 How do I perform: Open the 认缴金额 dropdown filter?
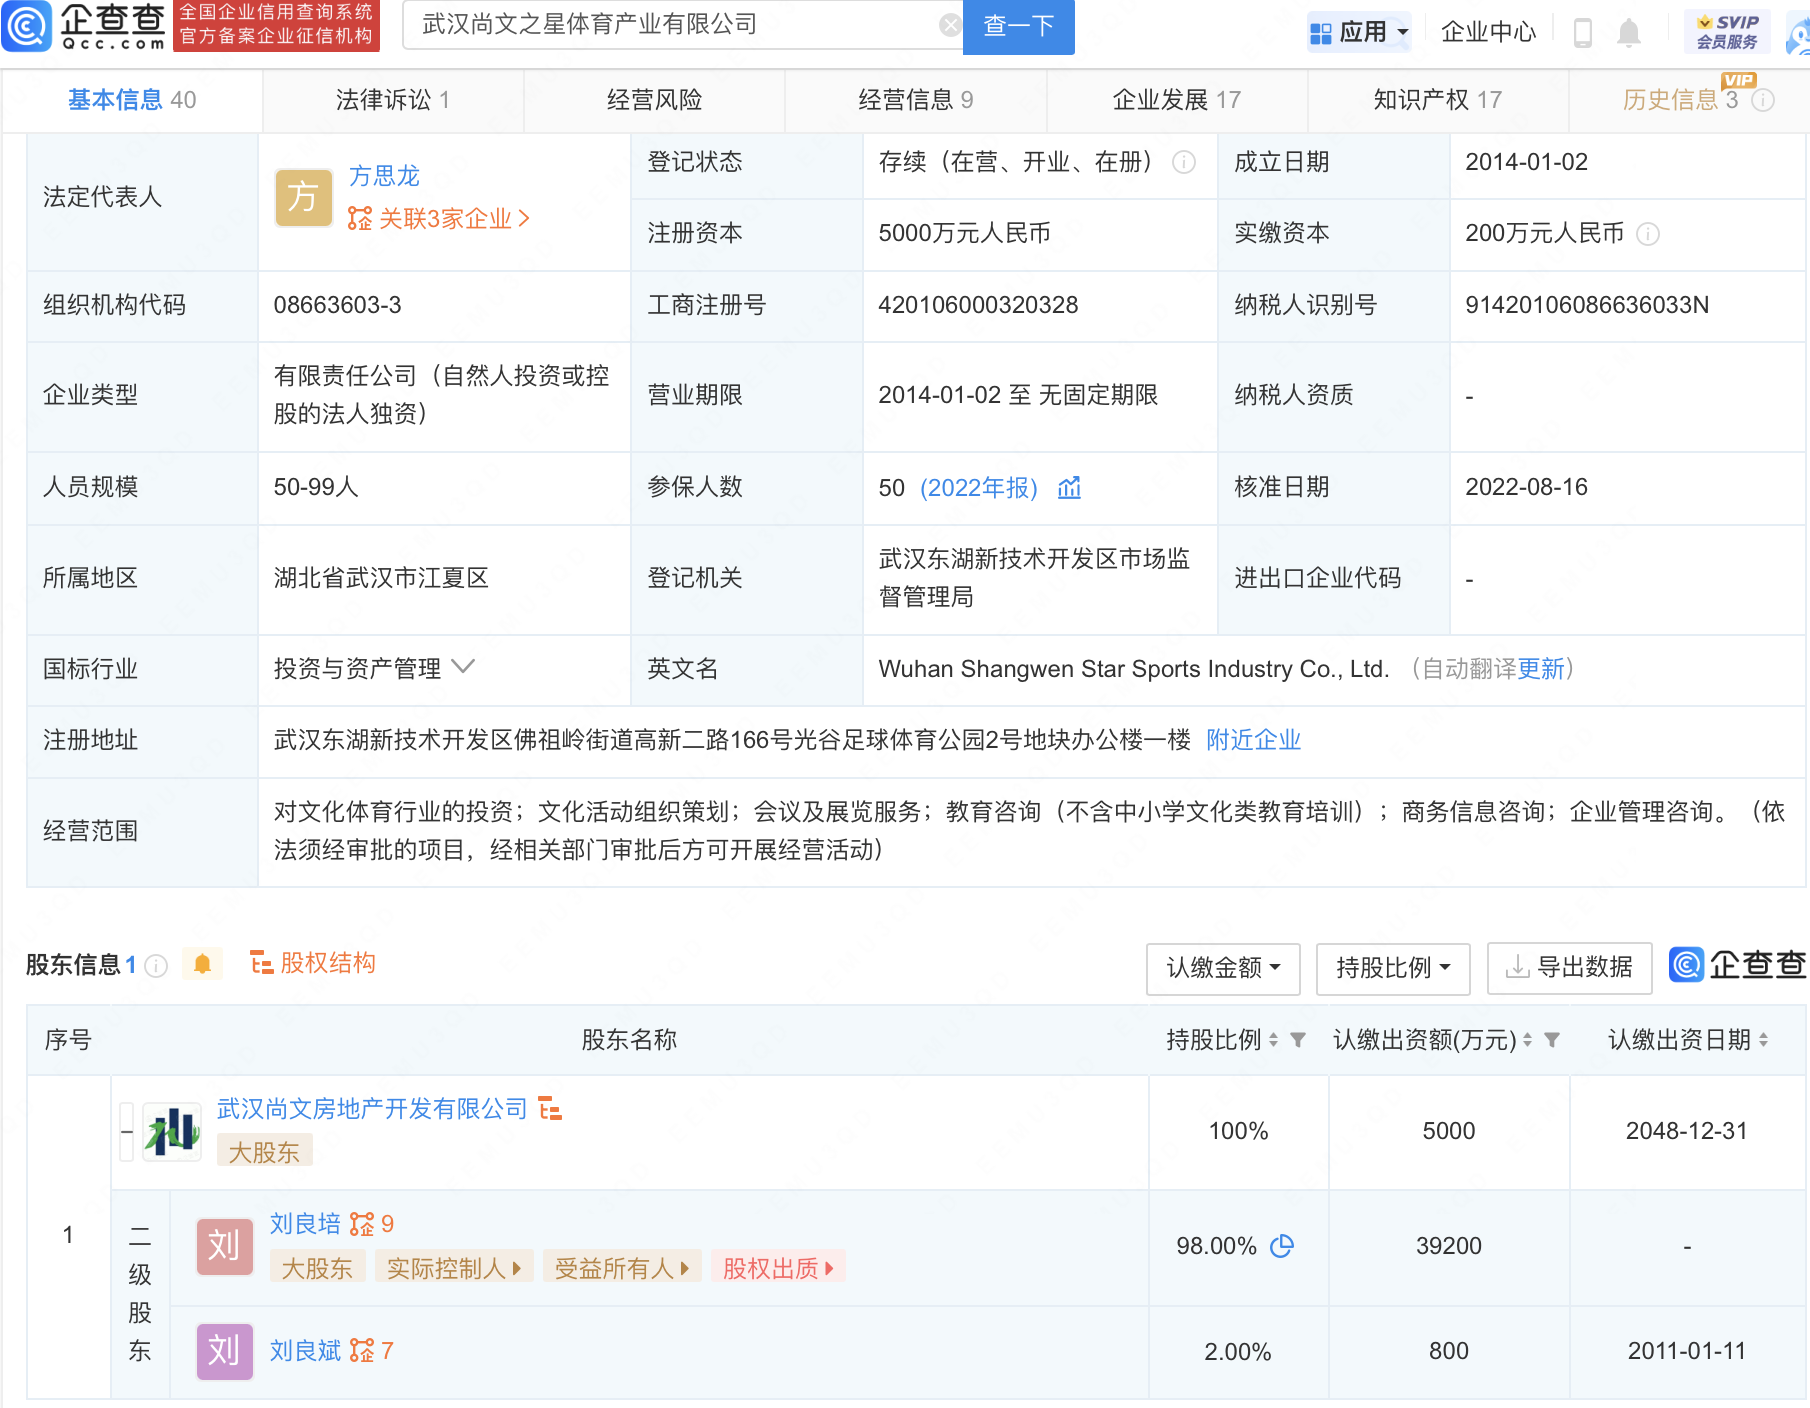pos(1222,968)
